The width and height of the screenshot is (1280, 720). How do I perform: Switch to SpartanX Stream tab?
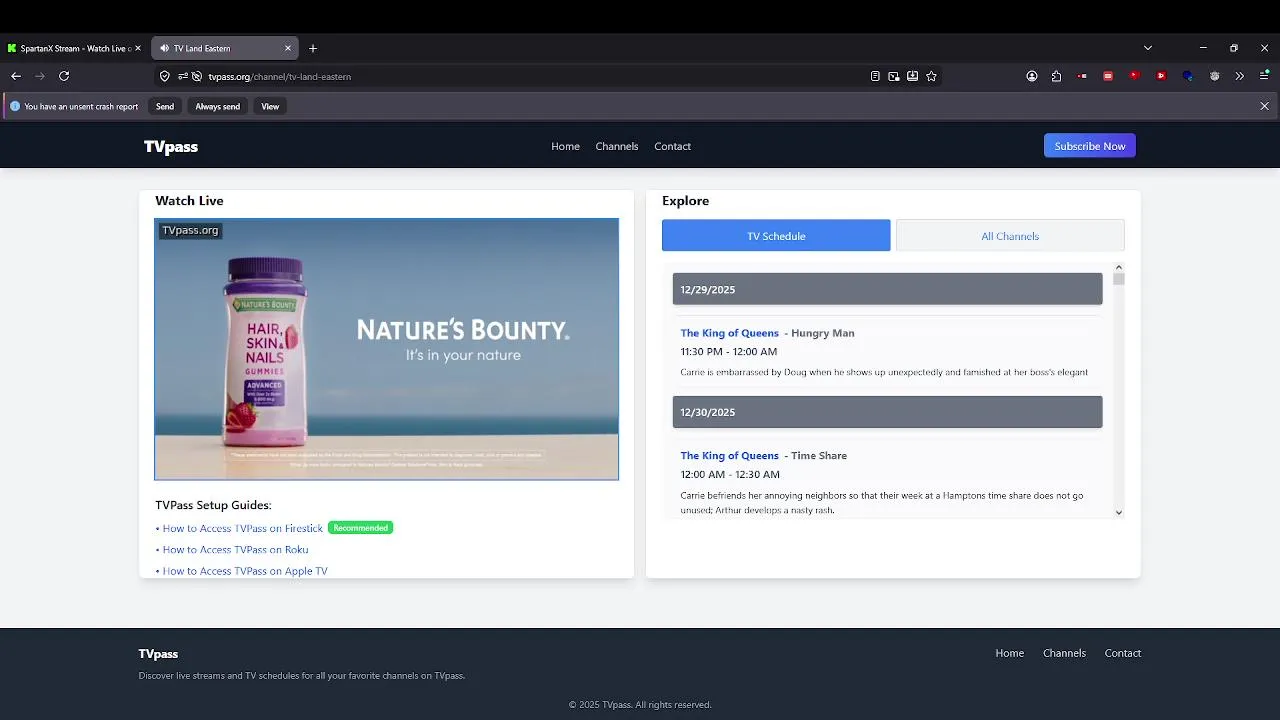pos(74,48)
